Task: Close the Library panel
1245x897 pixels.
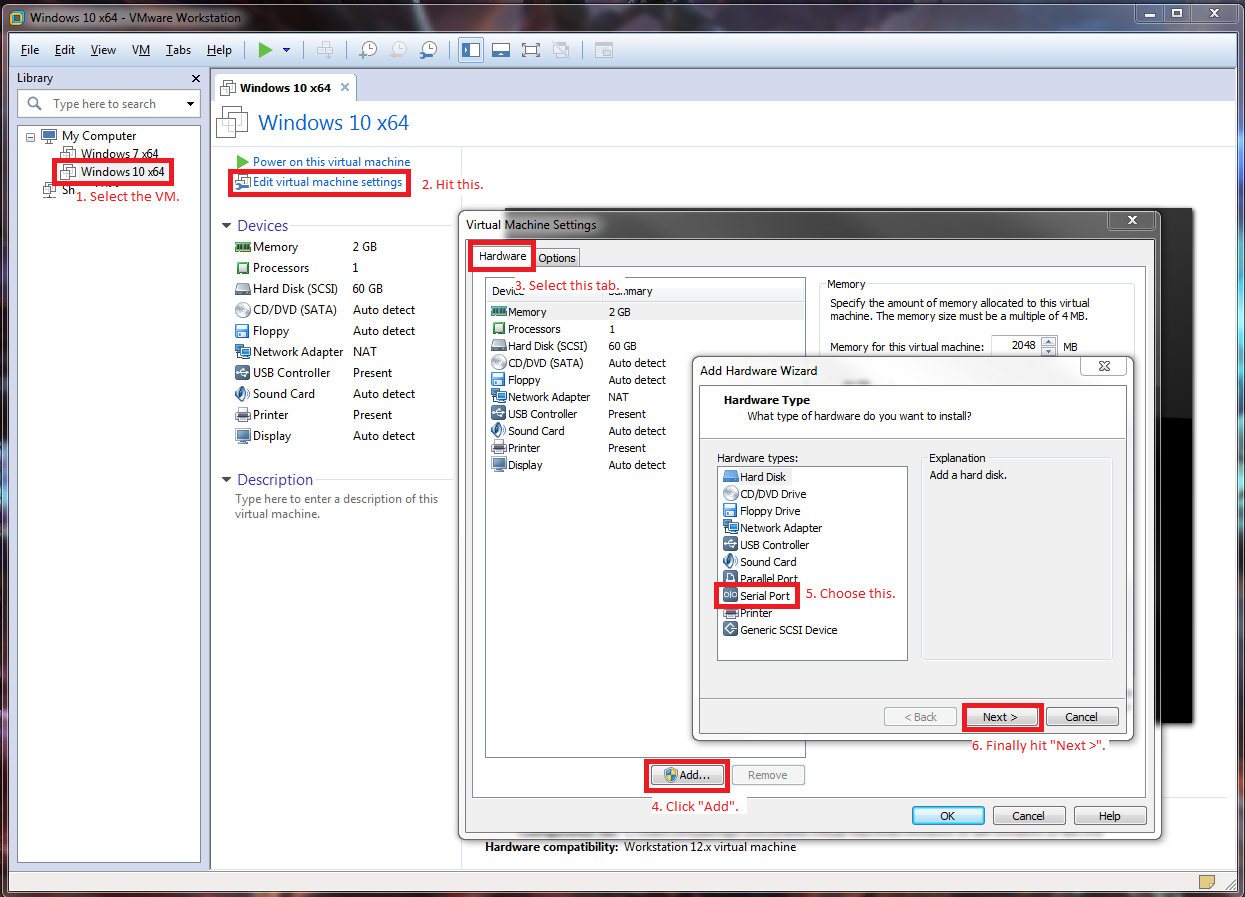Action: pos(195,78)
